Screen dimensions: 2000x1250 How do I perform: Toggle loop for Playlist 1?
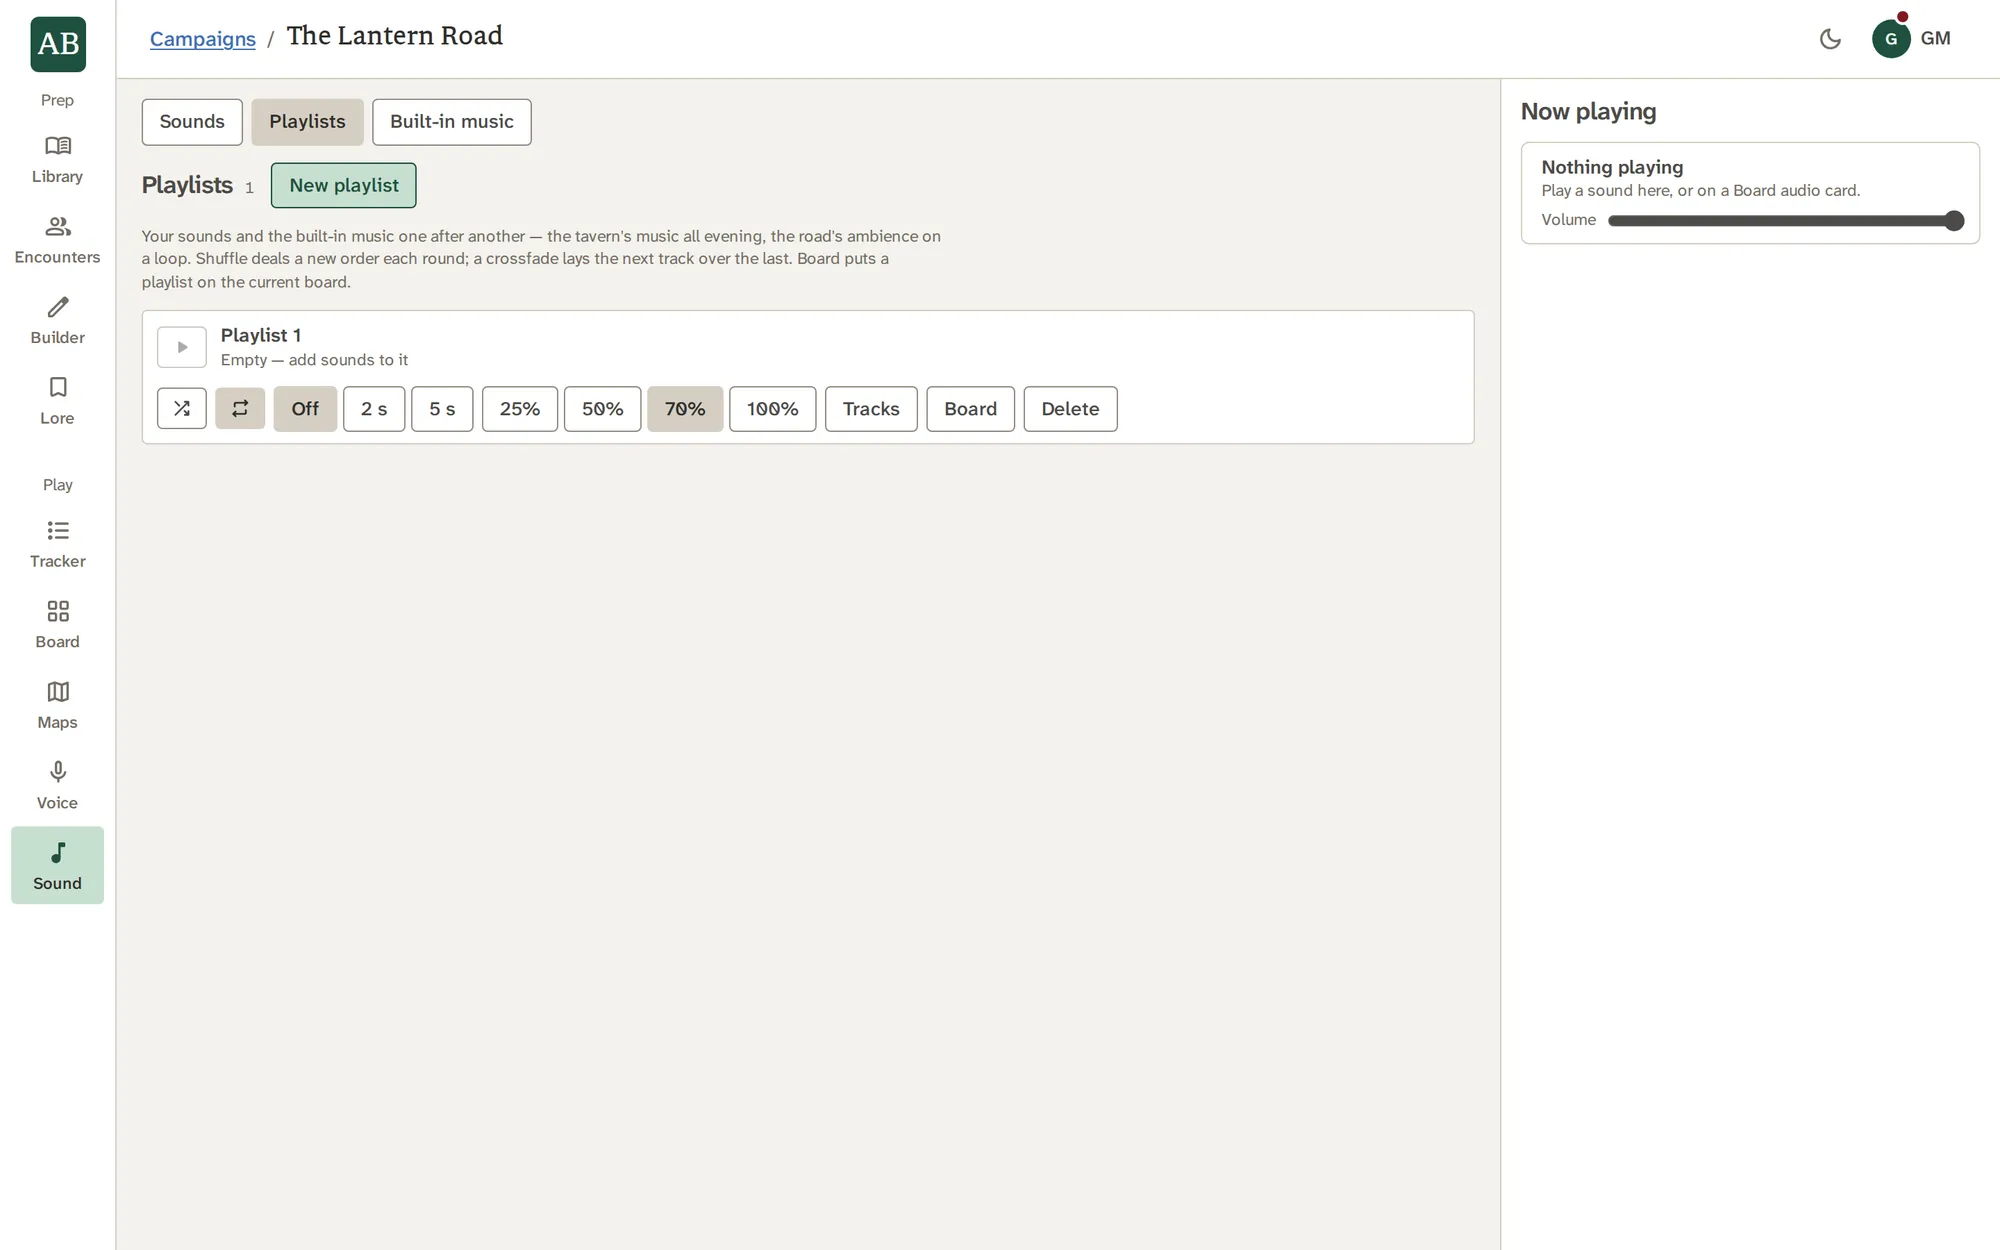240,409
